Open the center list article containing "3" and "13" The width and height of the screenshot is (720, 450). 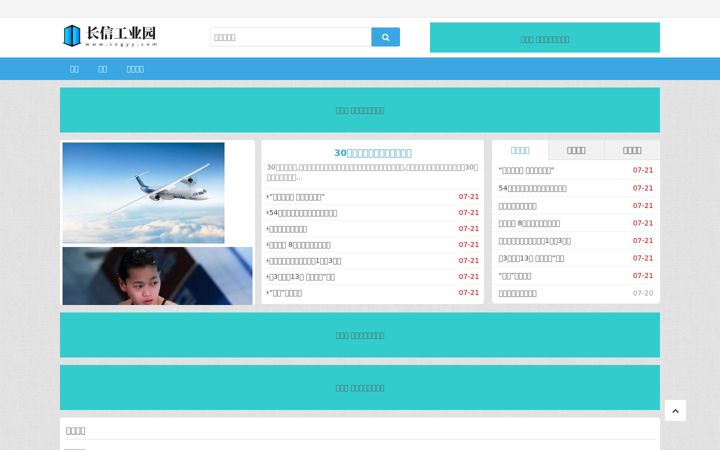point(302,277)
